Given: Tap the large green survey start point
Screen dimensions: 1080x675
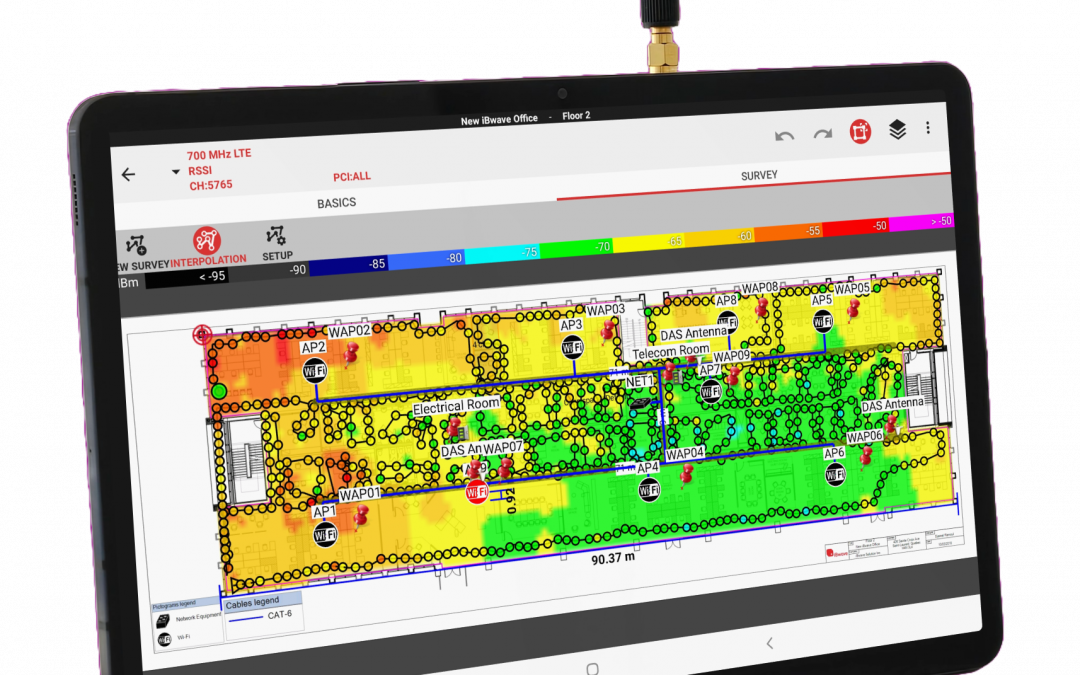Looking at the screenshot, I should pyautogui.click(x=219, y=391).
